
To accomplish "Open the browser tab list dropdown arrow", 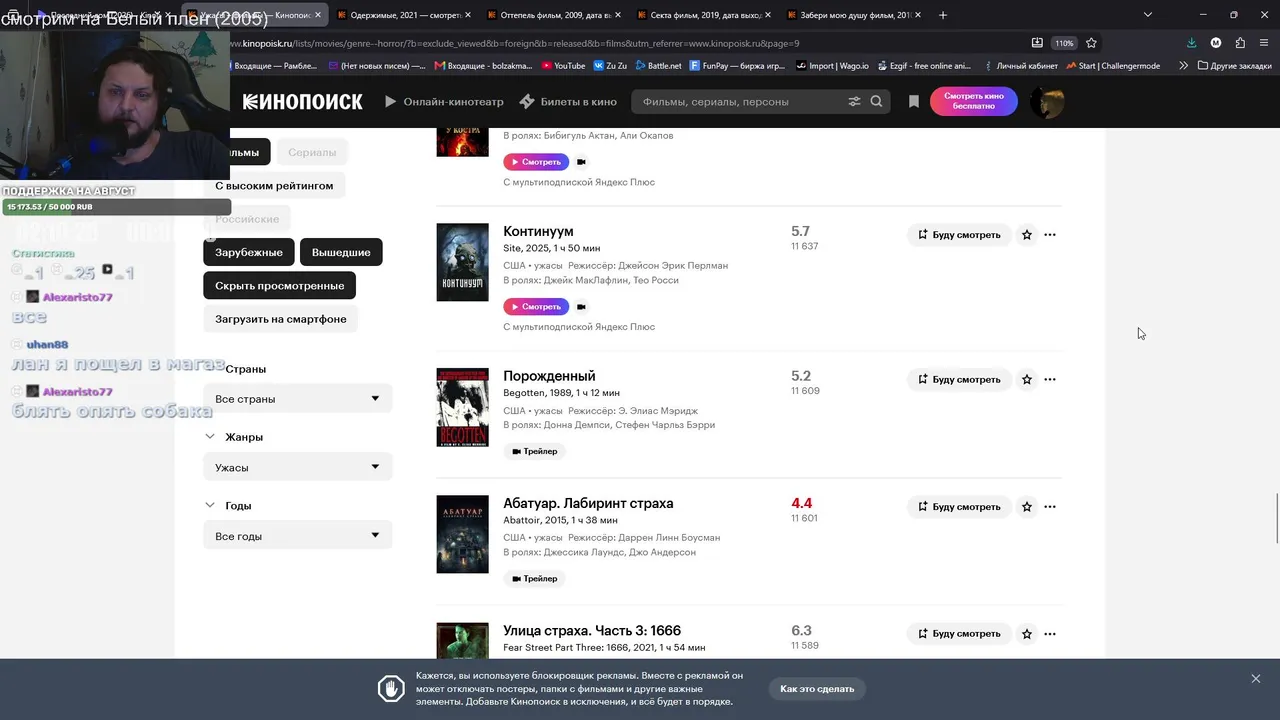I will 1148,15.
